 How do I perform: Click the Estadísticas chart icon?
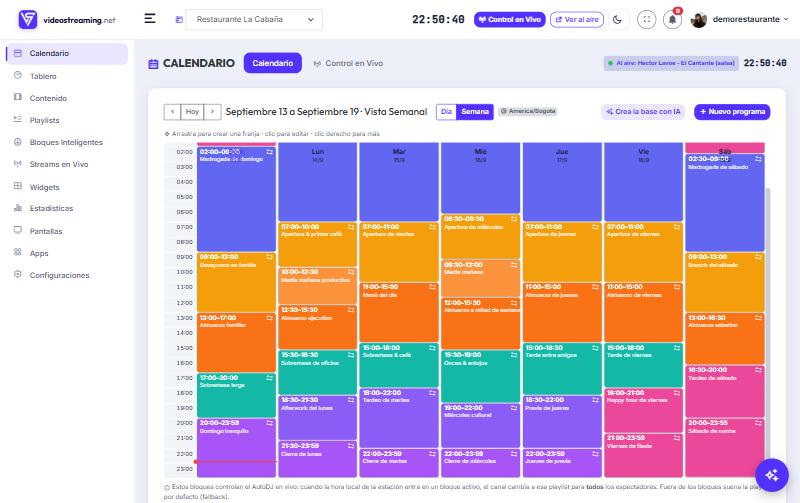tap(18, 208)
